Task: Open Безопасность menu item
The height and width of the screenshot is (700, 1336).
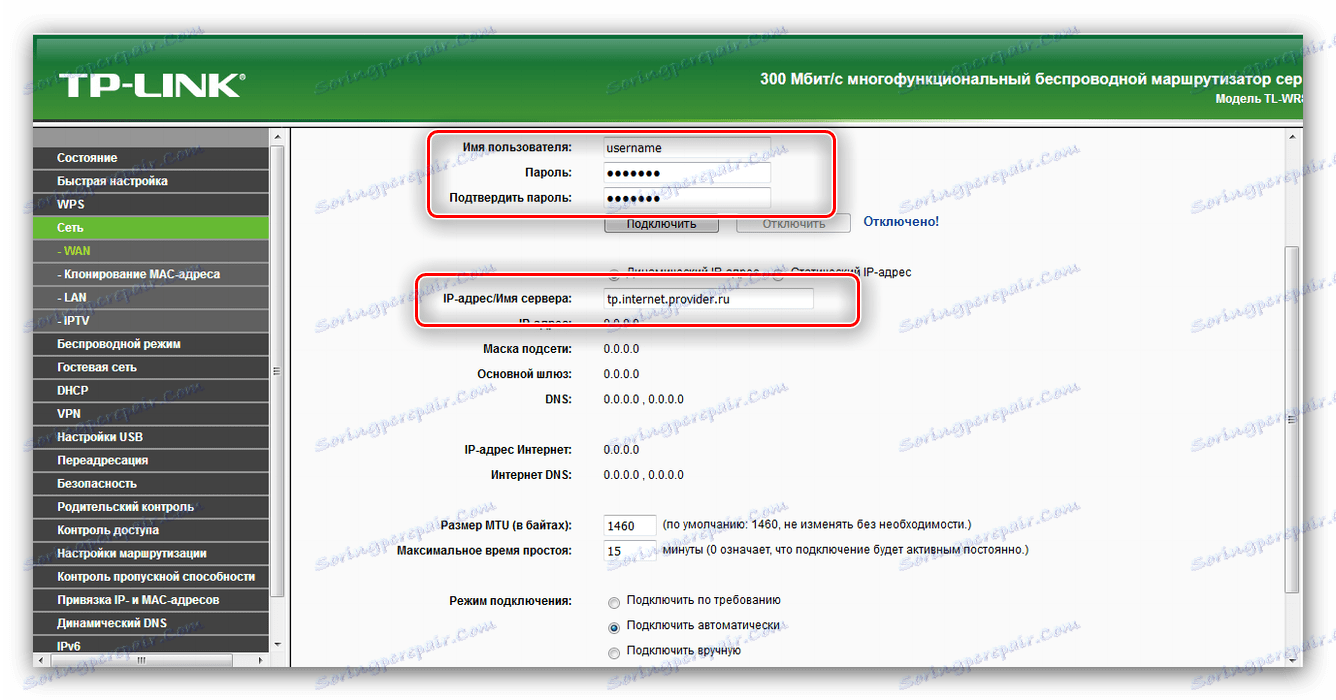Action: point(151,483)
